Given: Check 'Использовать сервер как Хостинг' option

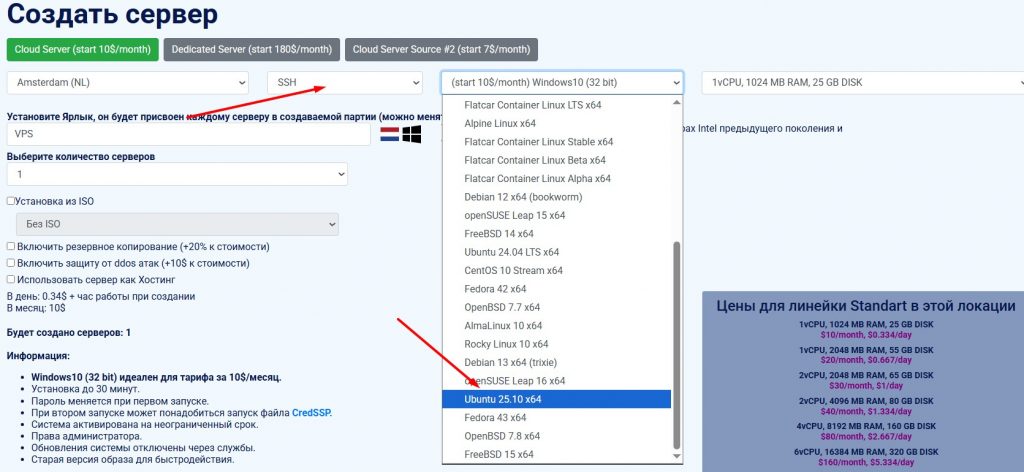Looking at the screenshot, I should (11, 279).
